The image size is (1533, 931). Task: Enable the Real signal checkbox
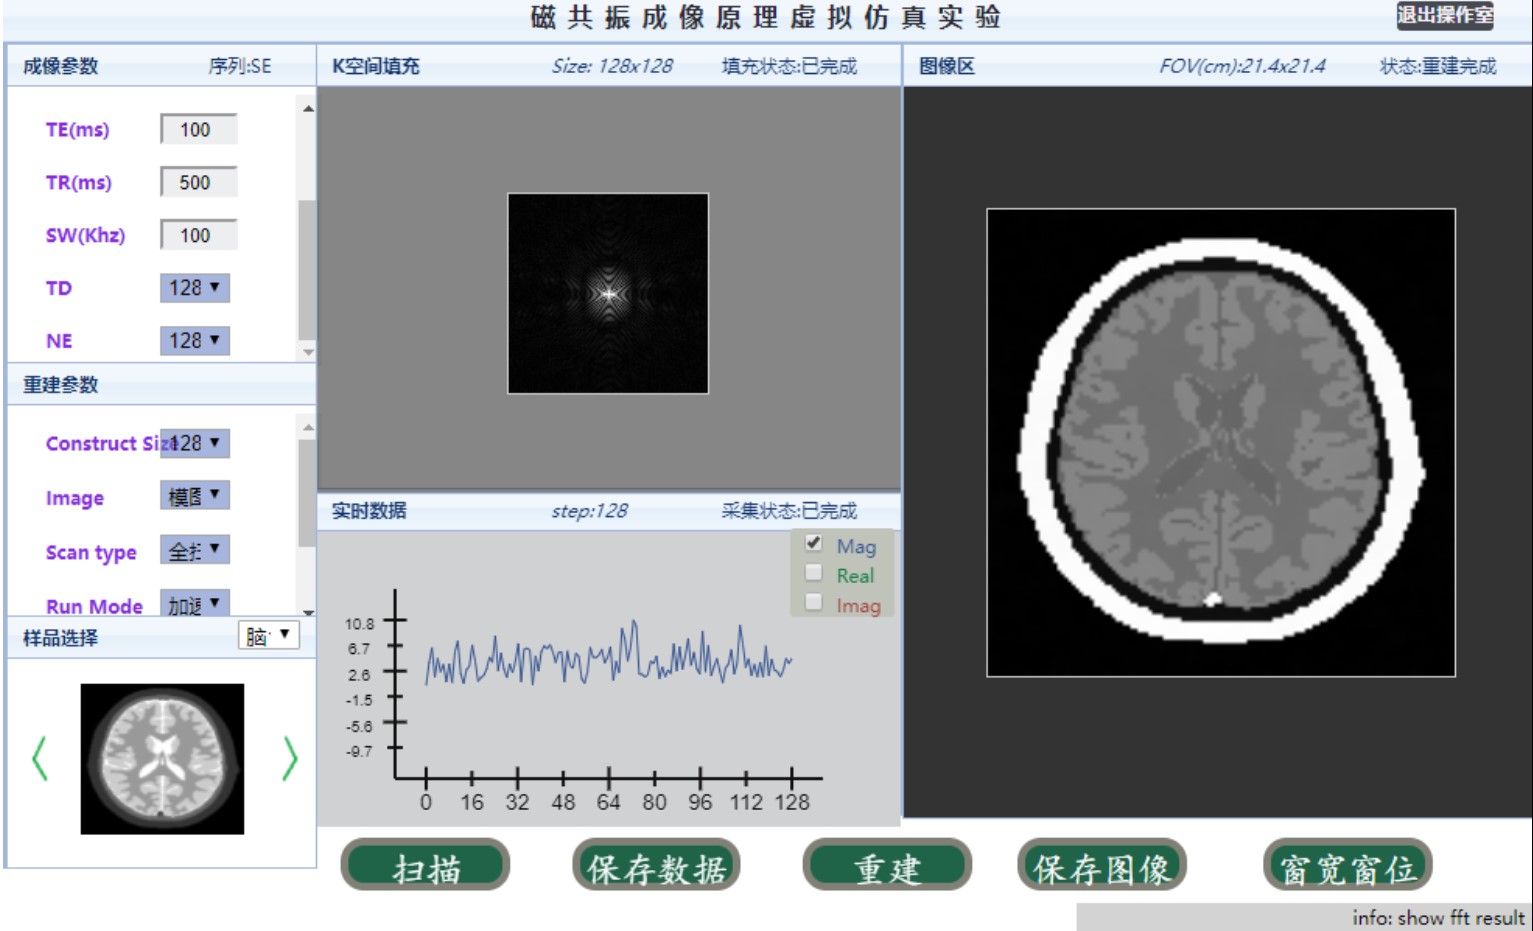click(814, 573)
